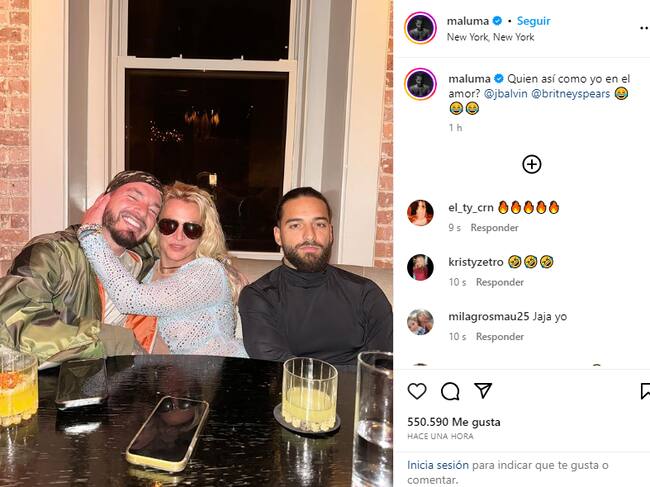Load more comments with the plus circle
The height and width of the screenshot is (487, 650).
531,165
